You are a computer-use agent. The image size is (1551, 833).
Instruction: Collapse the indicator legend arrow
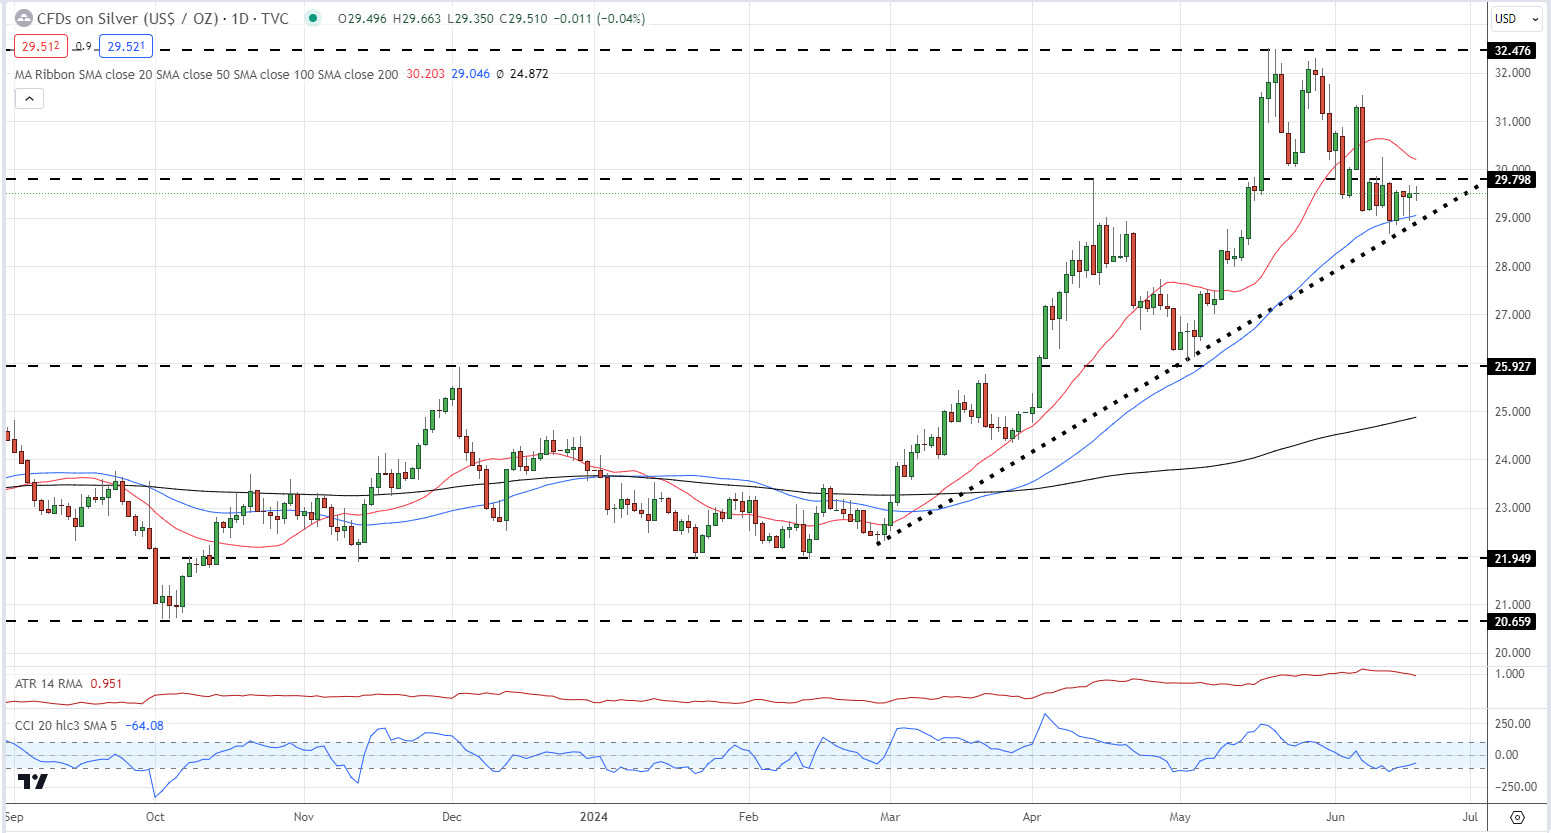29,98
